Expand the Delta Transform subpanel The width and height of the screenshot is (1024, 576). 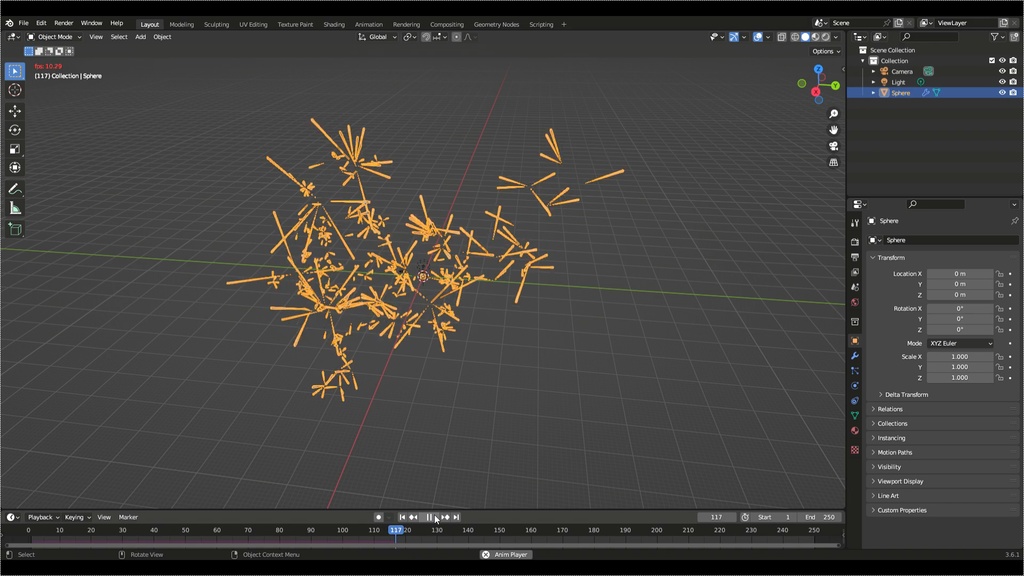click(x=906, y=394)
